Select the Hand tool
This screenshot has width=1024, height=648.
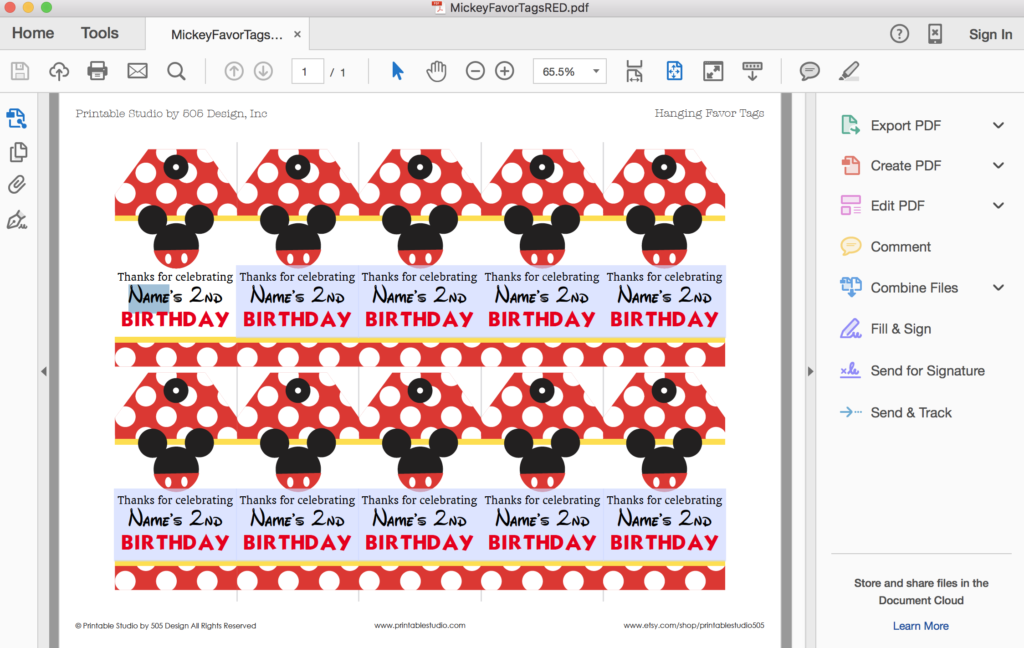click(x=436, y=71)
